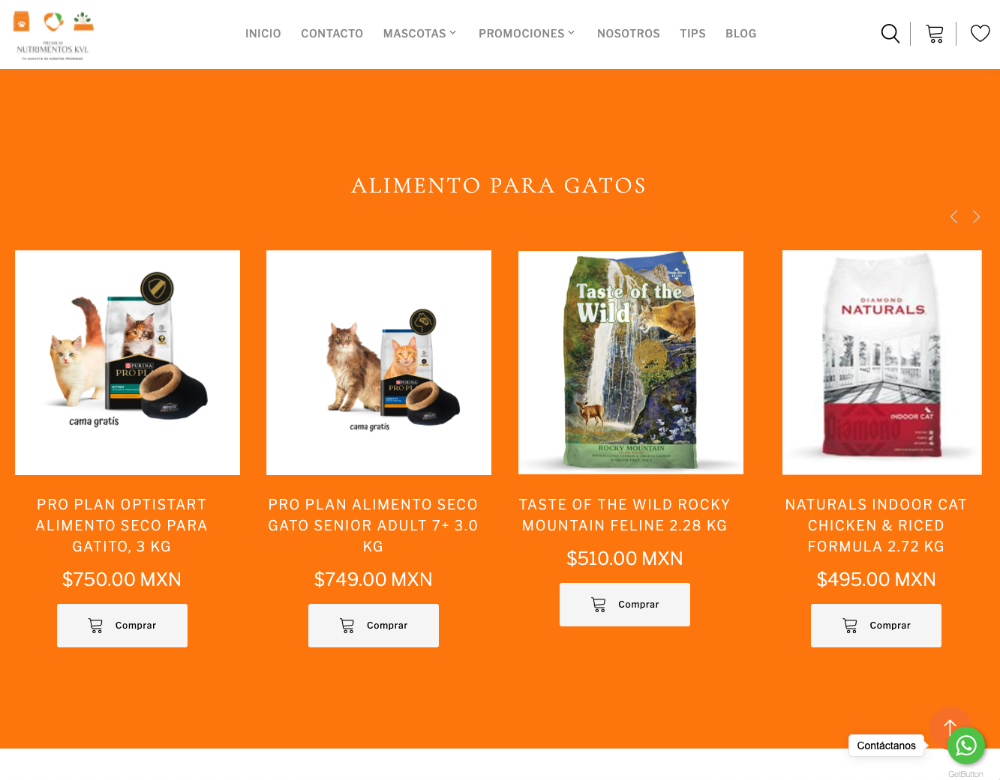Image resolution: width=1000 pixels, height=780 pixels.
Task: Open the shopping cart icon in header
Action: point(934,34)
